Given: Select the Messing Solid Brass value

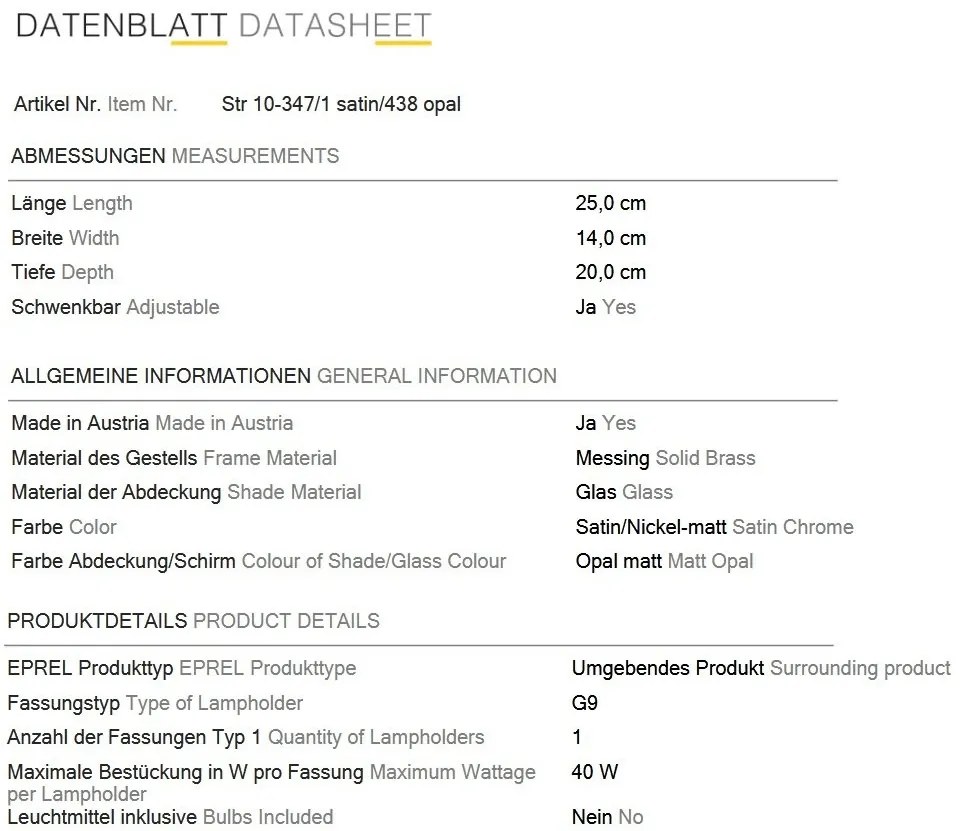Looking at the screenshot, I should click(665, 459).
